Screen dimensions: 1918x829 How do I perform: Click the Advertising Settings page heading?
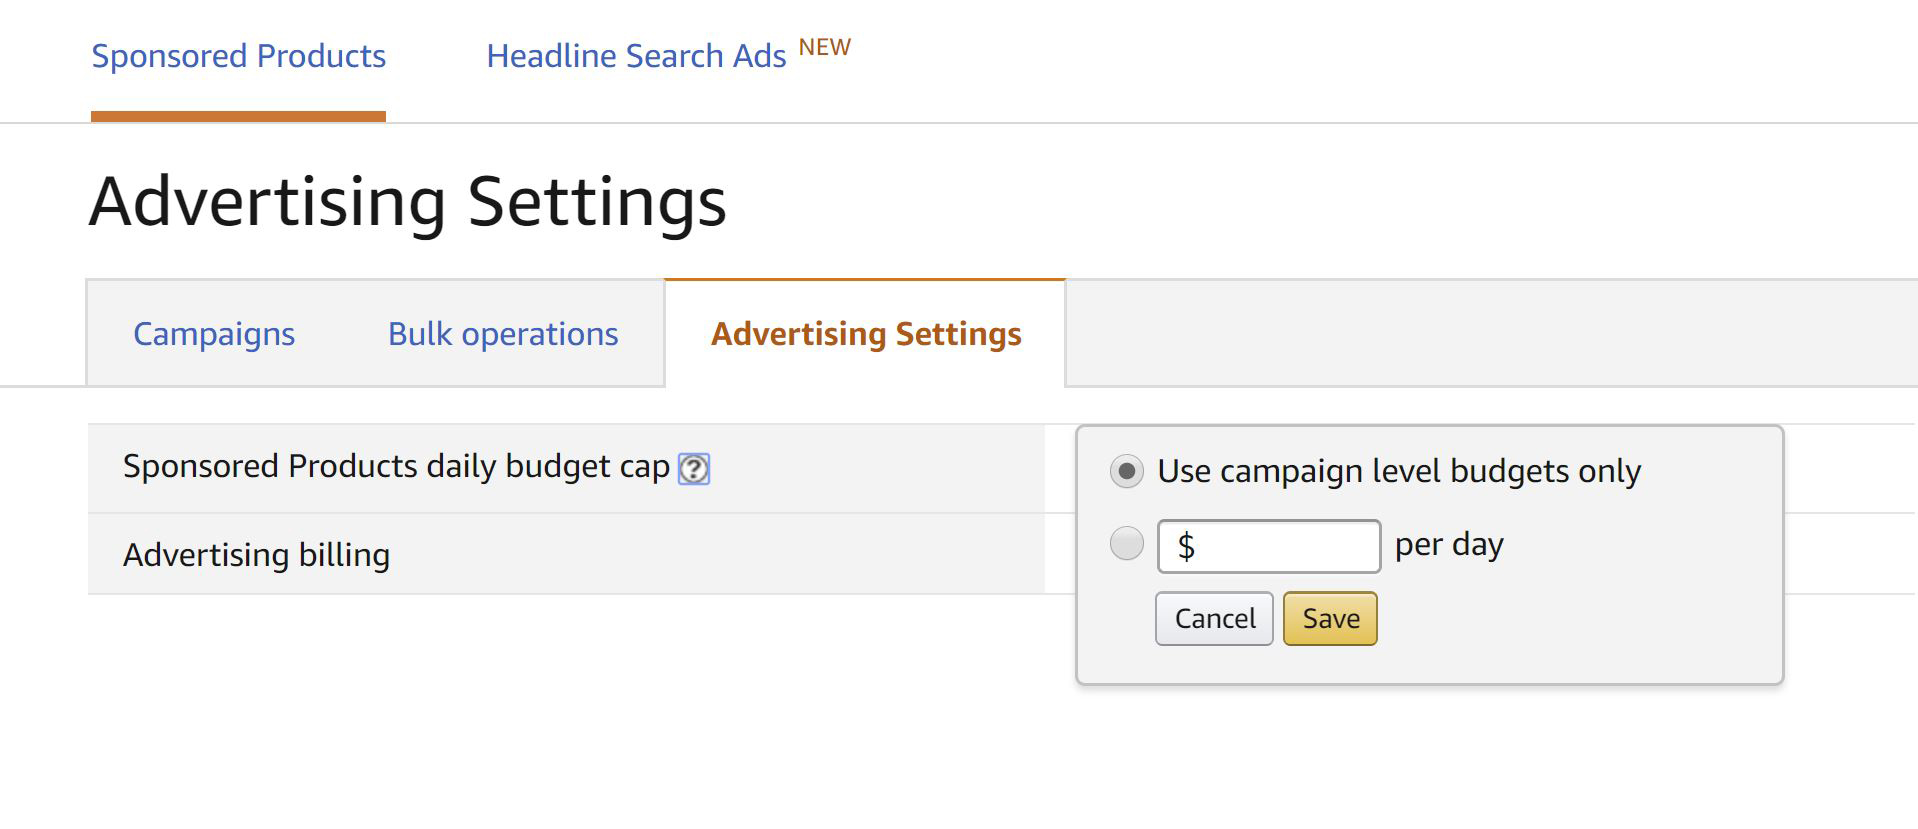[x=407, y=202]
